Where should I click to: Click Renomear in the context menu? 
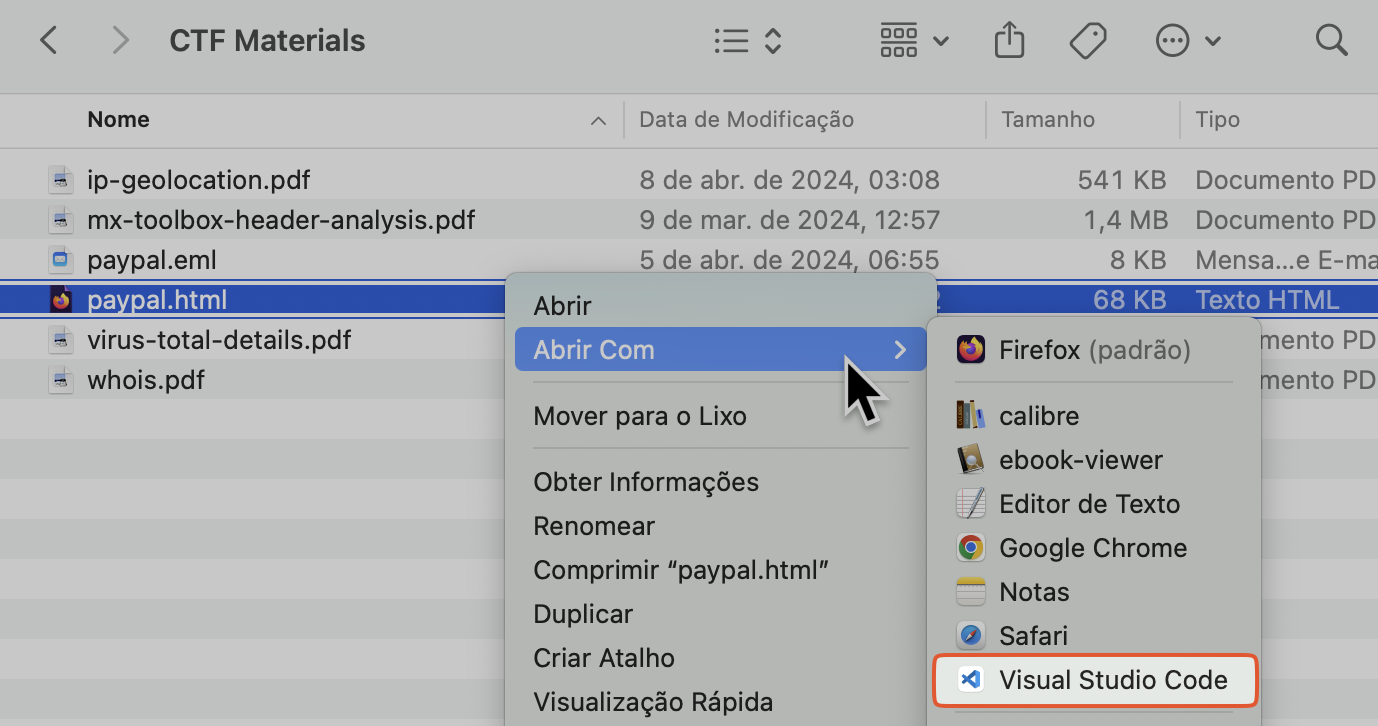click(x=594, y=525)
